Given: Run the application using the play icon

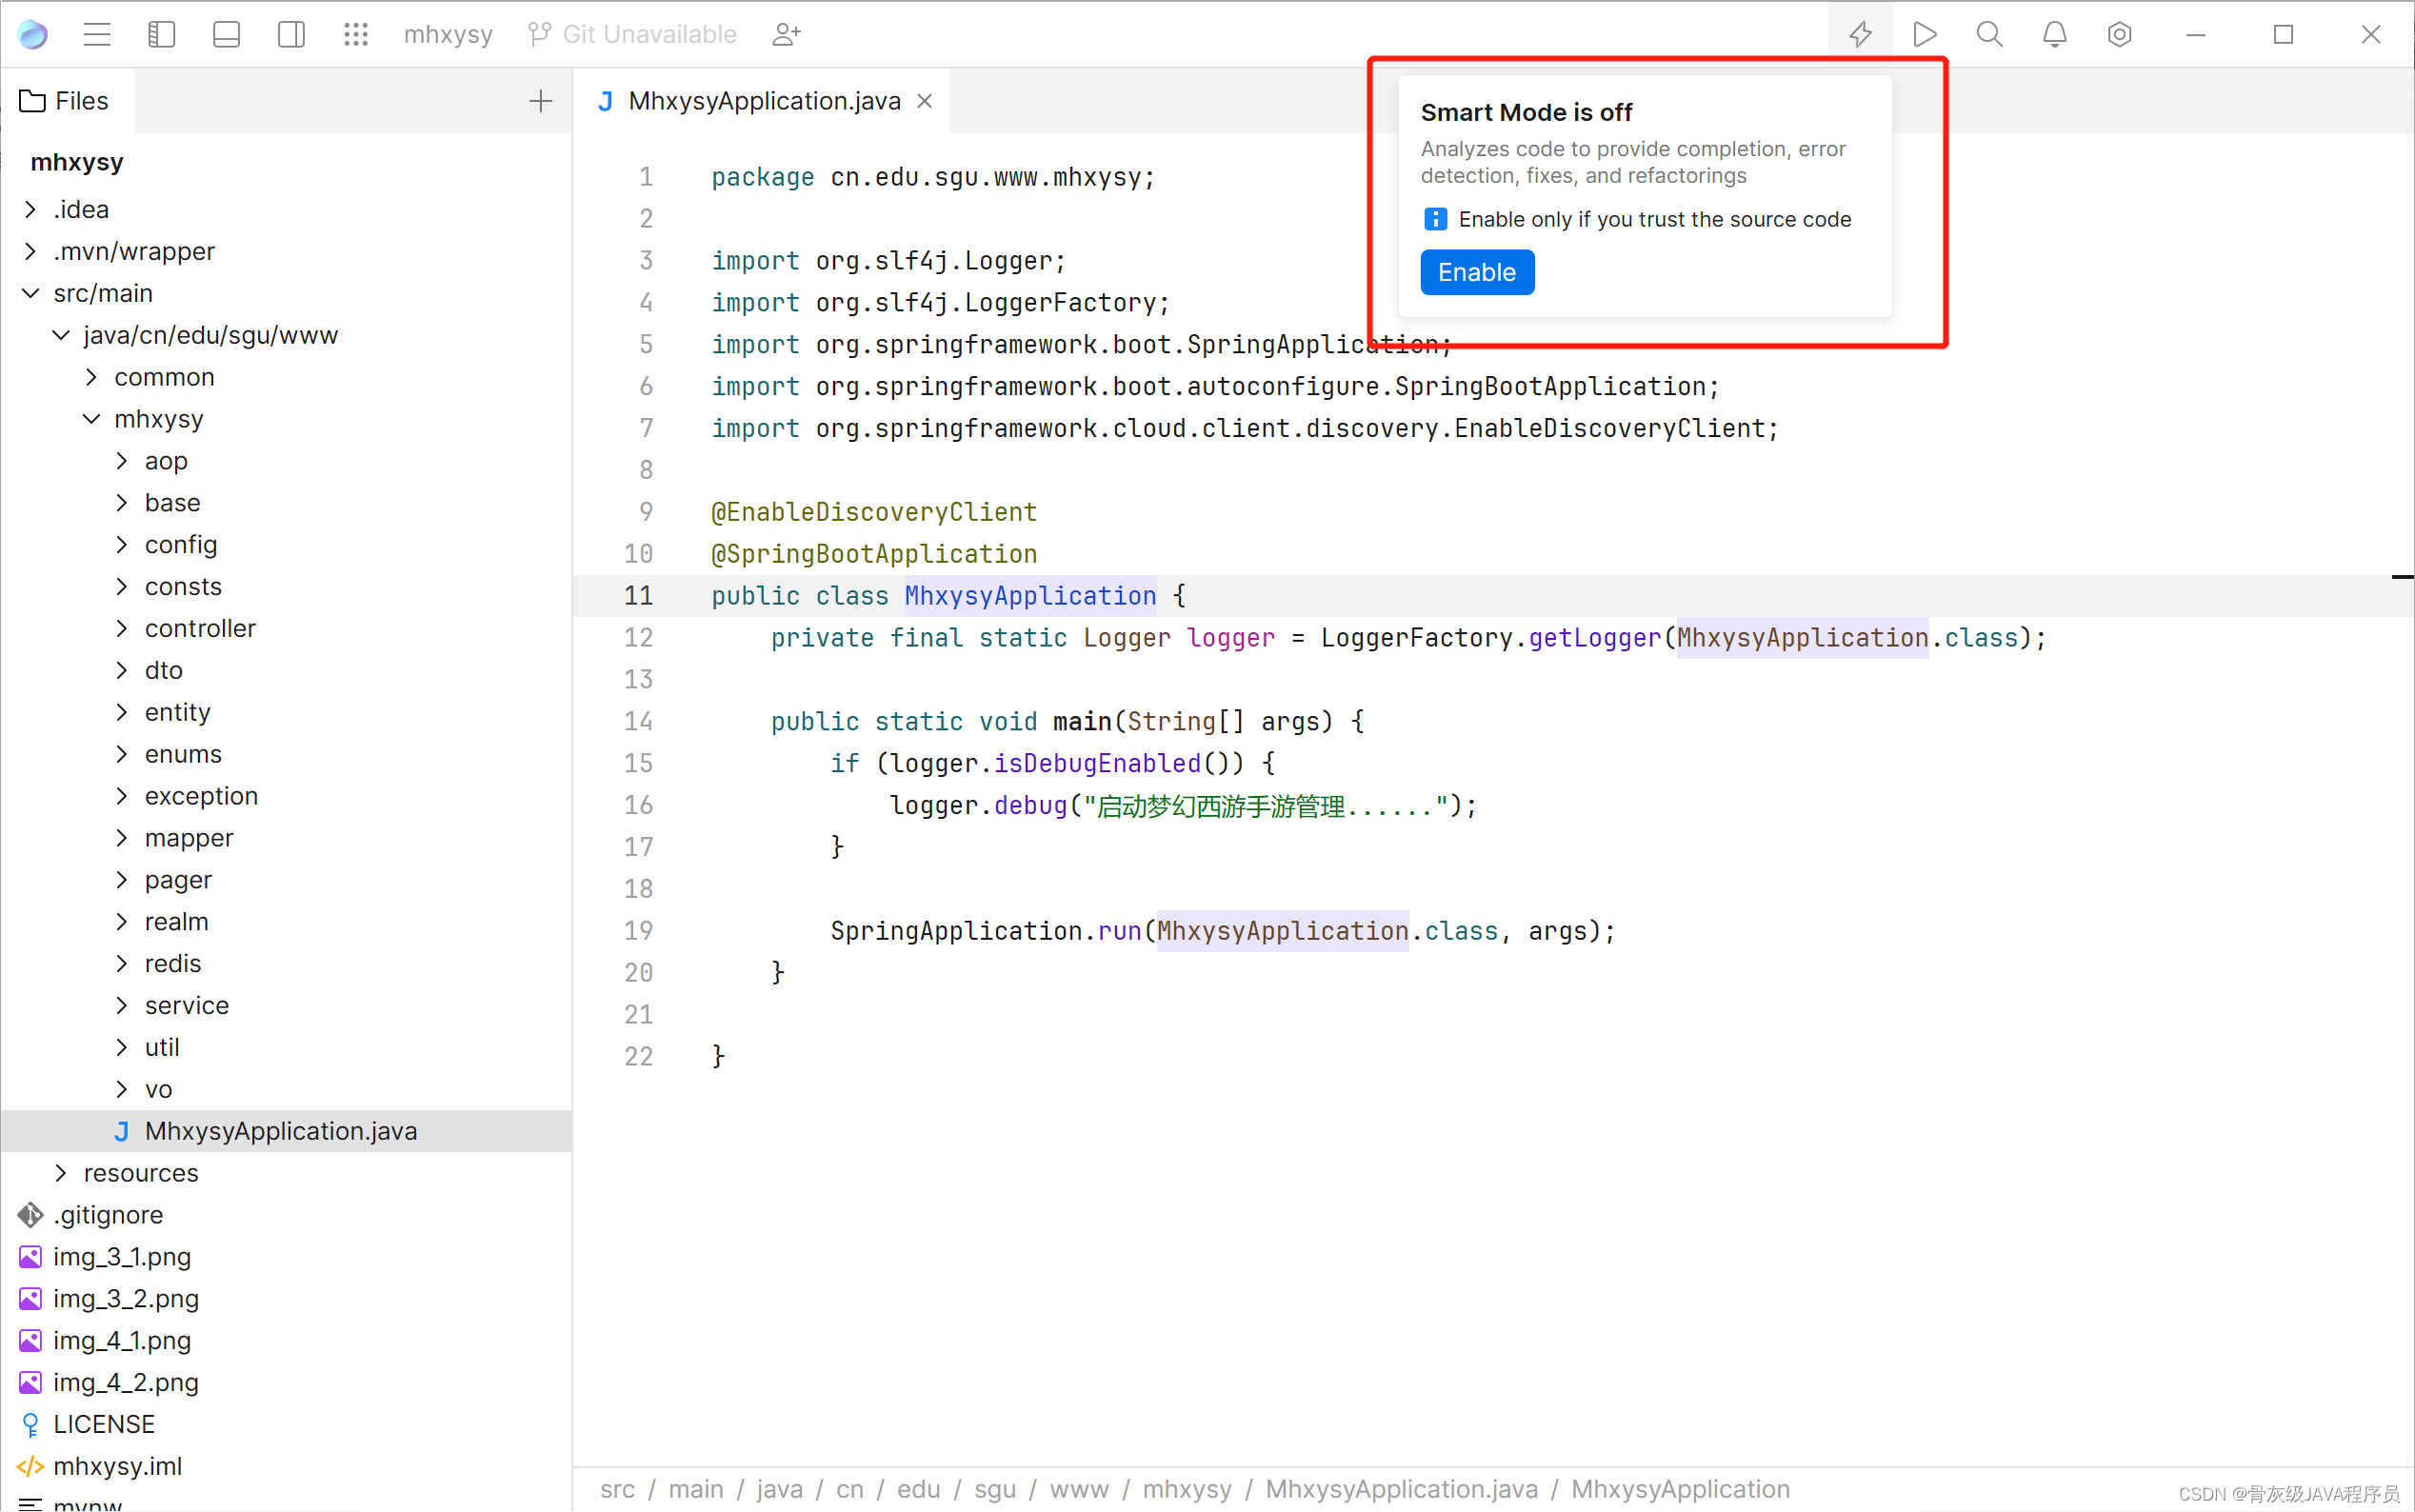Looking at the screenshot, I should pyautogui.click(x=1925, y=33).
